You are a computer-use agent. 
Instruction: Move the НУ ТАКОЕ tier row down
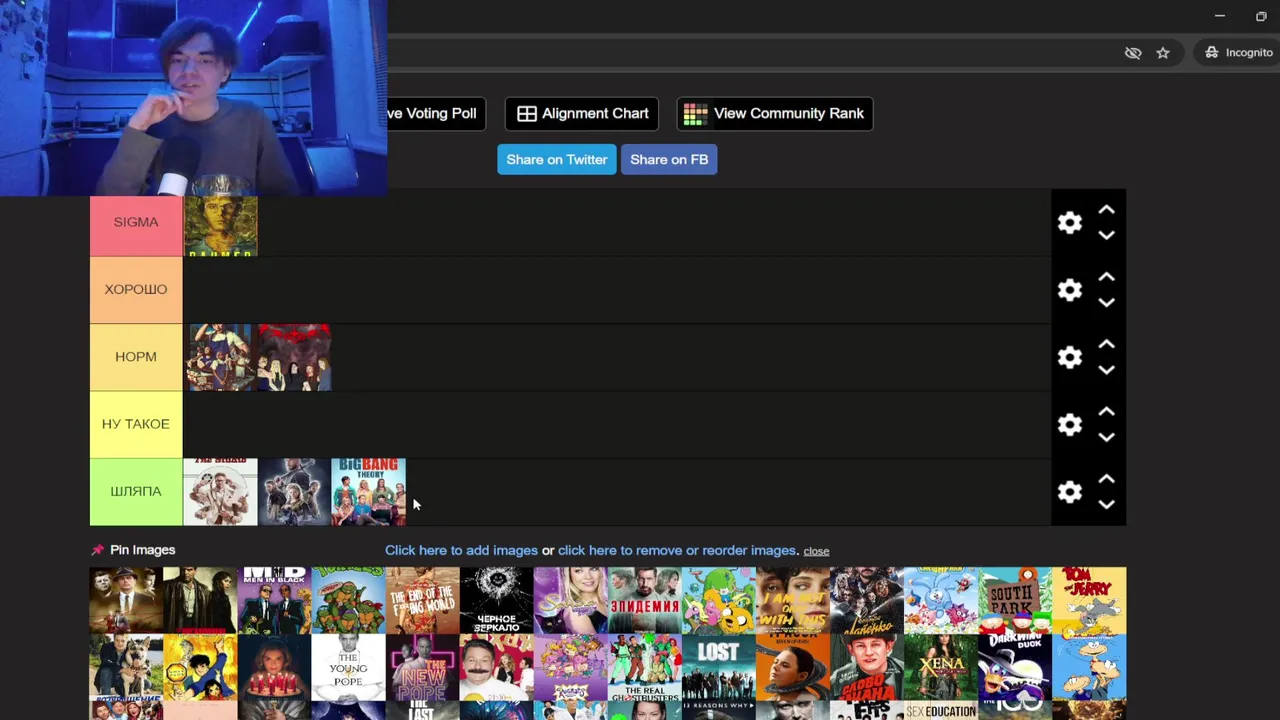1106,437
